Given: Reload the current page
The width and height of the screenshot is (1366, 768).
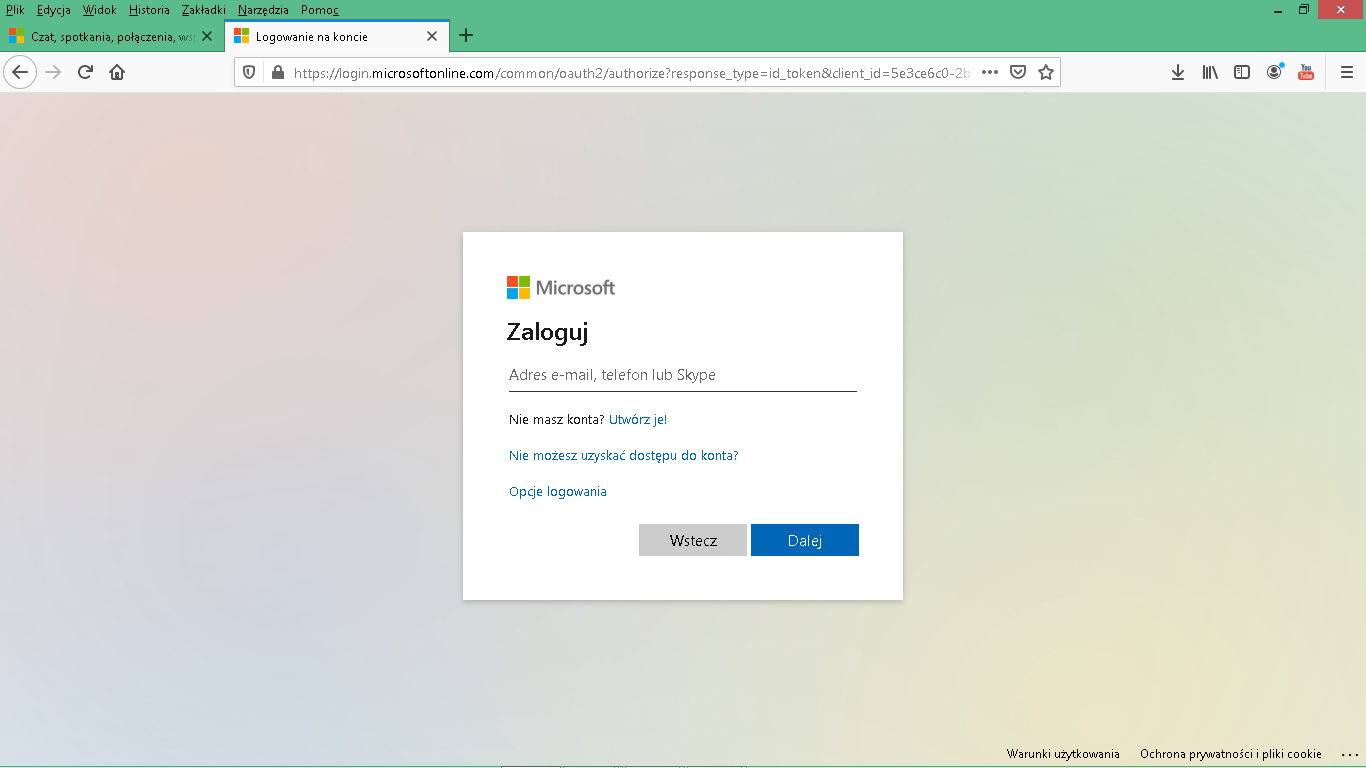Looking at the screenshot, I should click(85, 72).
